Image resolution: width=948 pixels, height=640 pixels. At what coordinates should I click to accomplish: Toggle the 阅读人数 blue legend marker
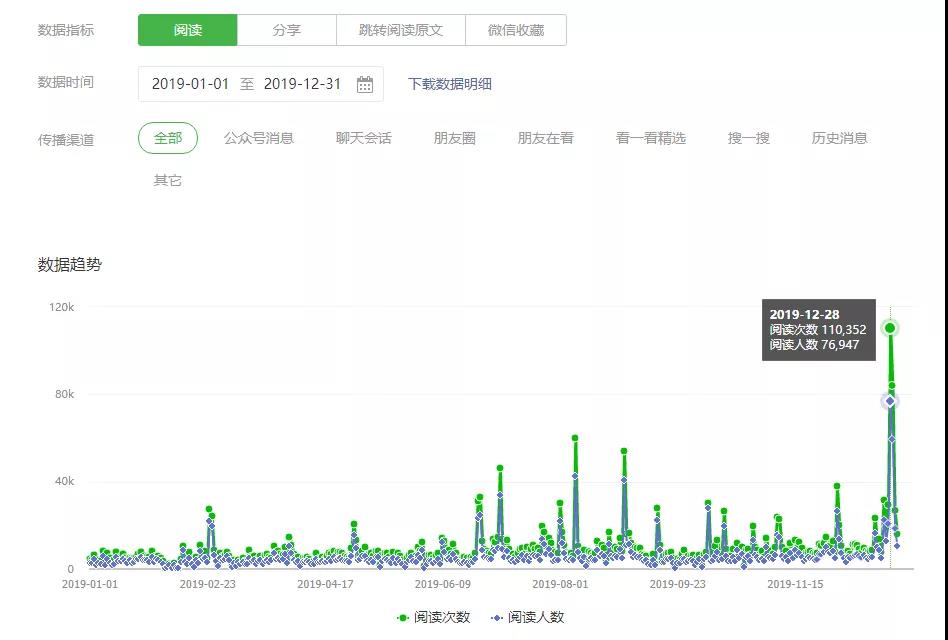pyautogui.click(x=496, y=618)
